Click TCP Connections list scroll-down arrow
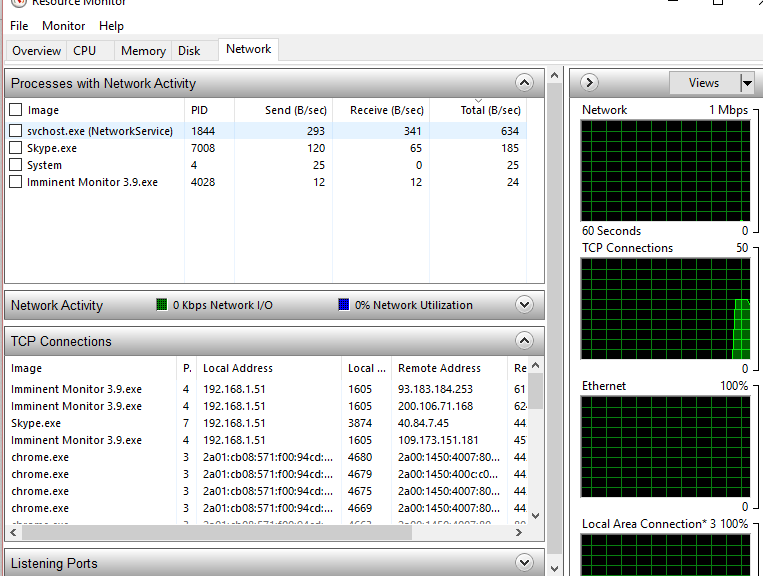Viewport: 763px width, 576px height. click(536, 516)
